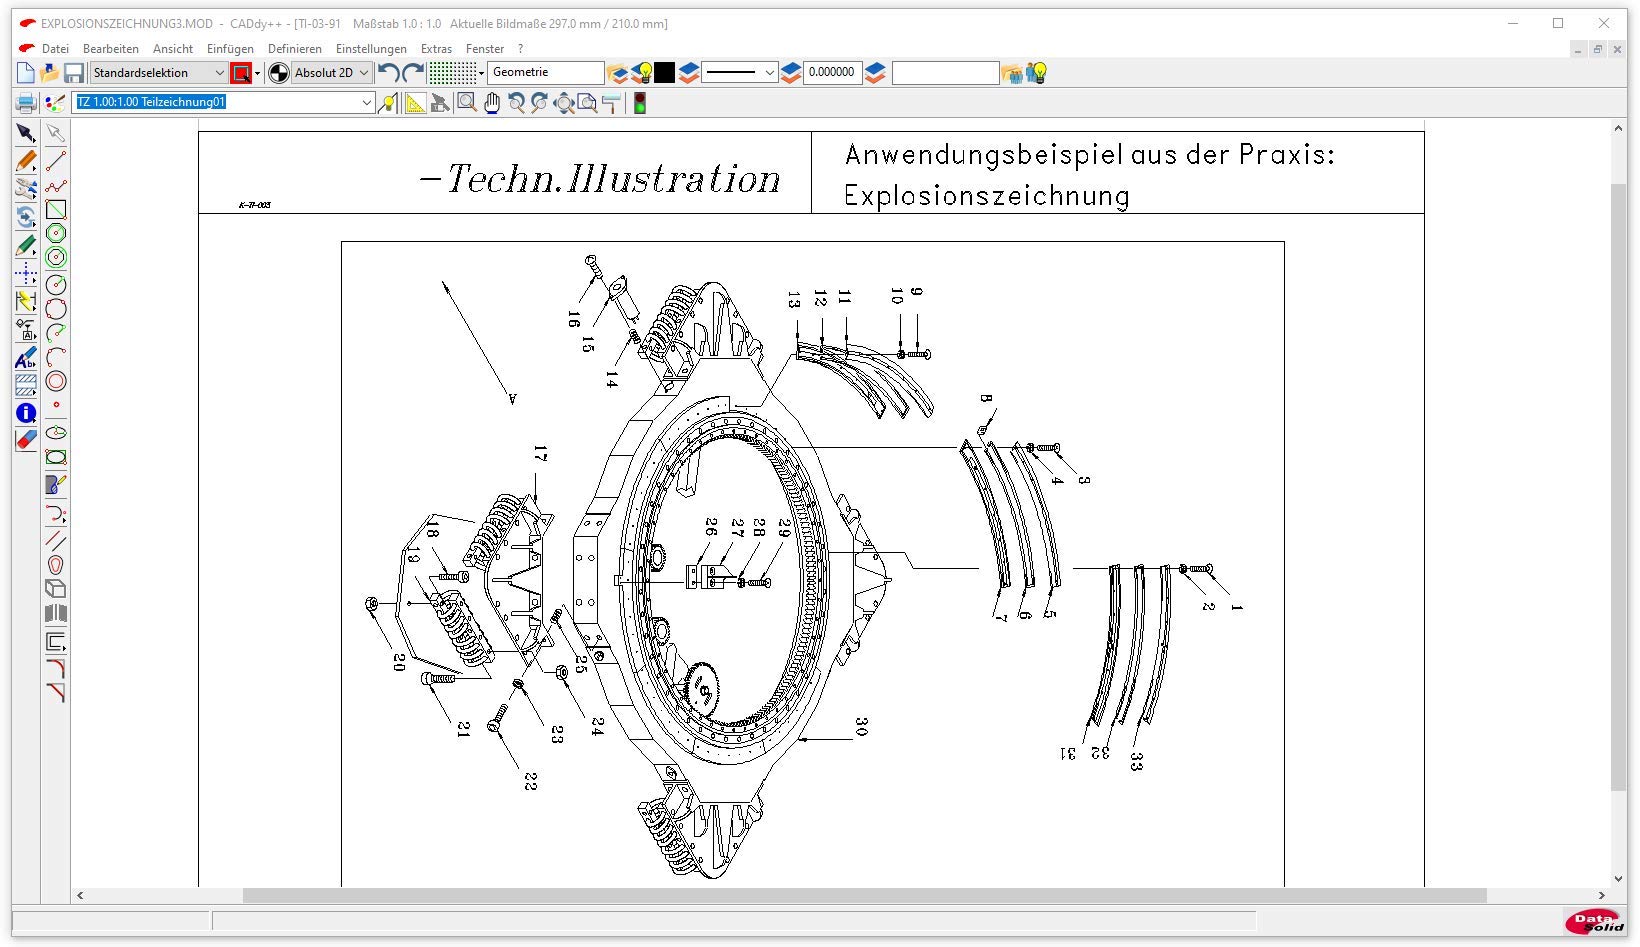Click layer stack icon before 0.000000 field
1640x947 pixels.
click(791, 73)
